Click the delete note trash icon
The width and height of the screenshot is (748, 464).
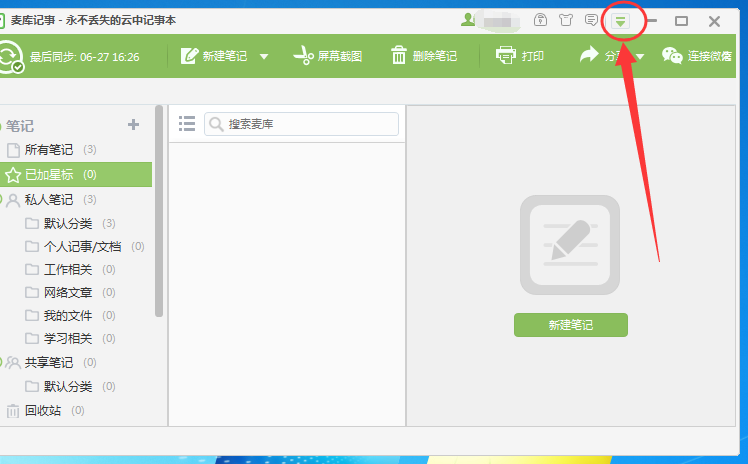point(399,55)
